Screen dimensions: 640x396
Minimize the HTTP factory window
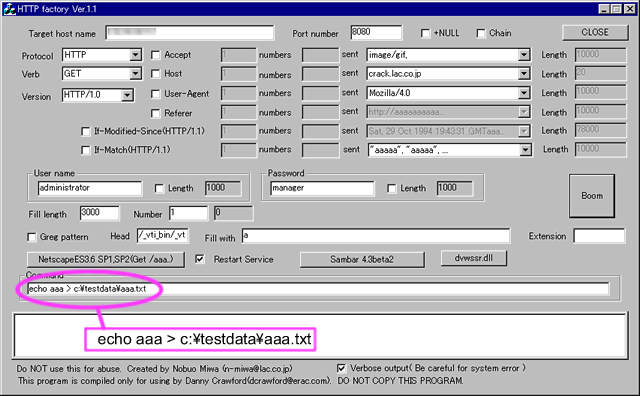604,9
